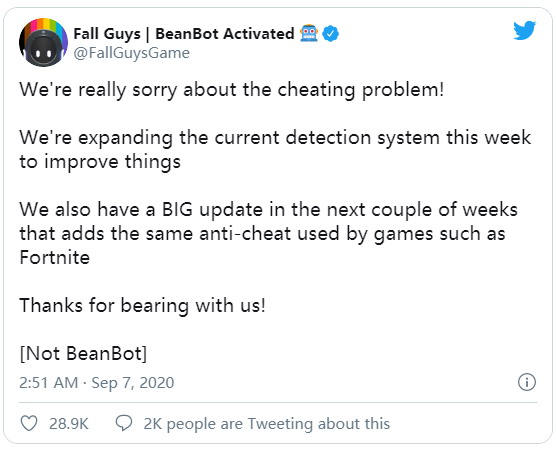Click the Fall Guys | BeanBot Activated name
Screen dimensions: 556x449
point(184,34)
